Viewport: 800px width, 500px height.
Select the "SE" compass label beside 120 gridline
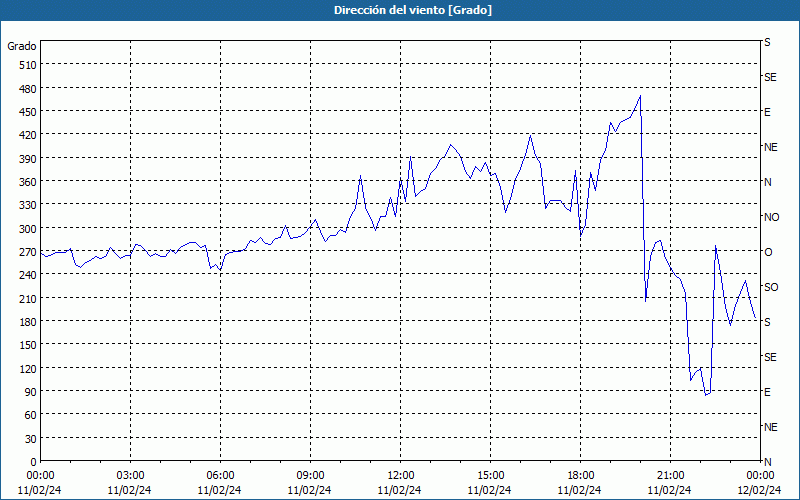pos(770,357)
